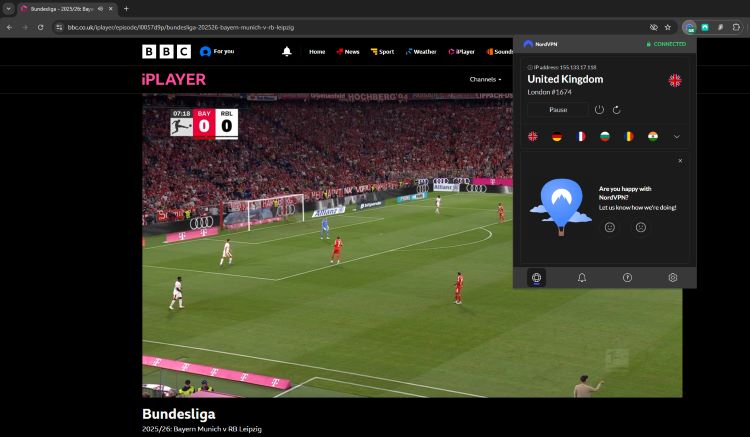Open iPlayer from the BBC navigation bar
The width and height of the screenshot is (750, 437).
click(462, 52)
